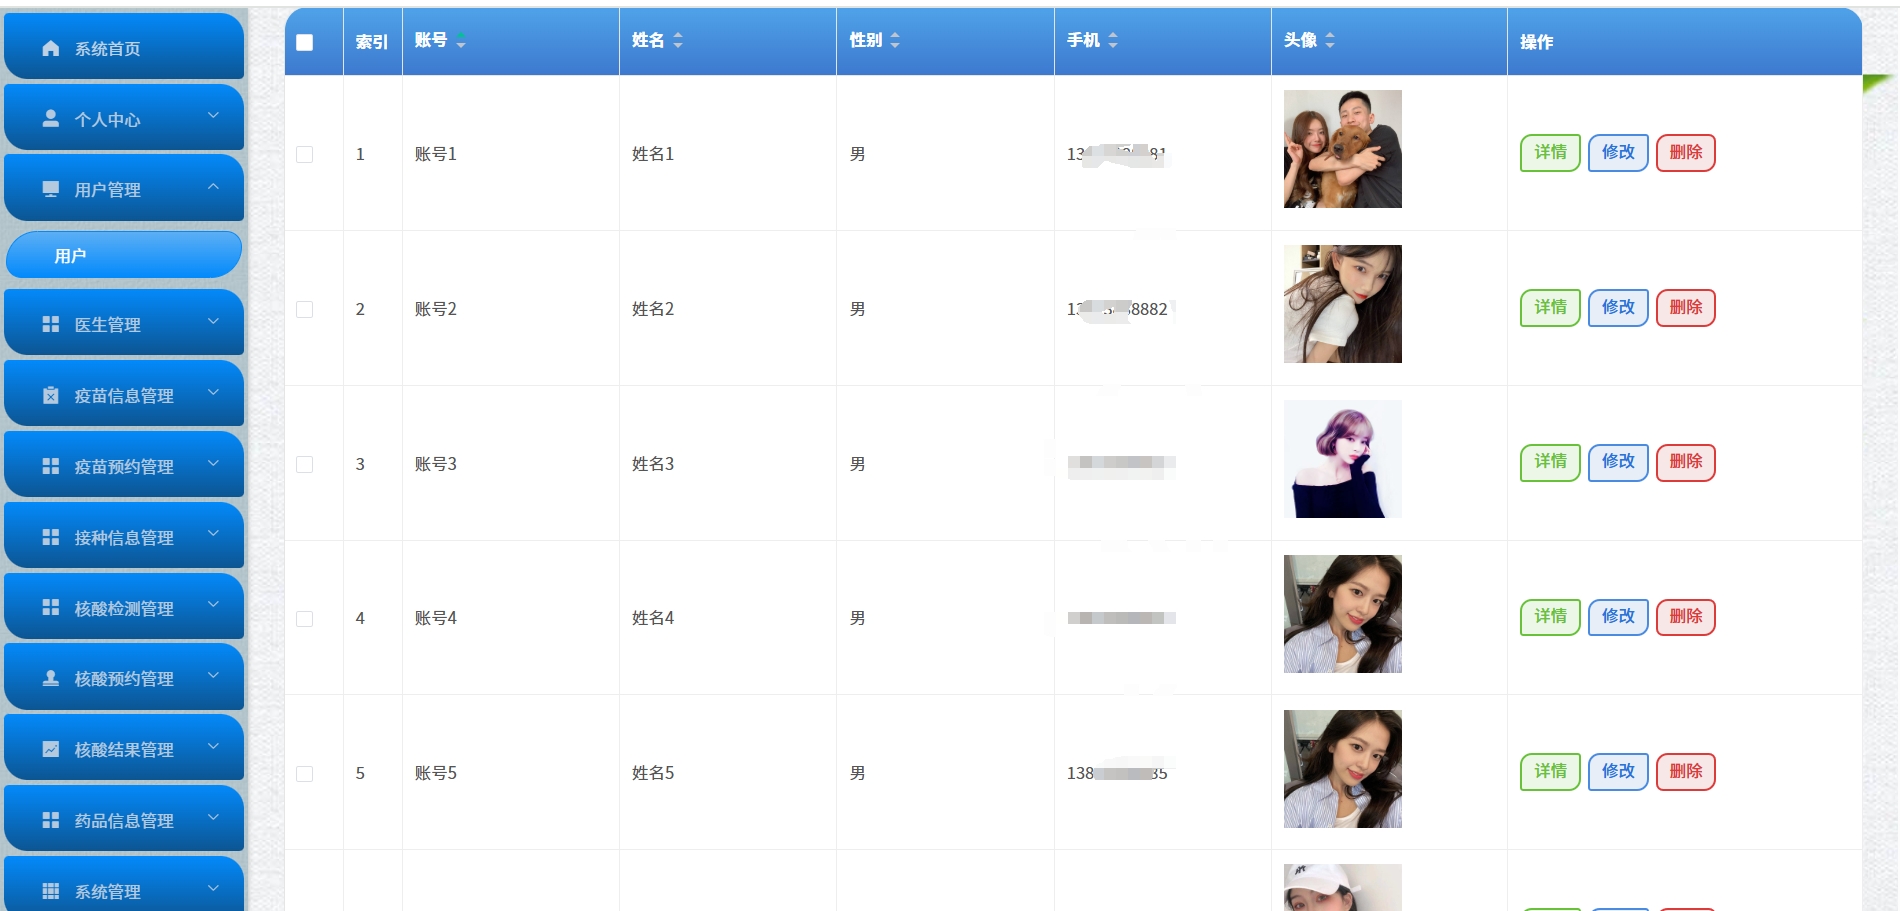The width and height of the screenshot is (1900, 911).
Task: Collapse the 用户管理 menu chevron
Action: [213, 186]
